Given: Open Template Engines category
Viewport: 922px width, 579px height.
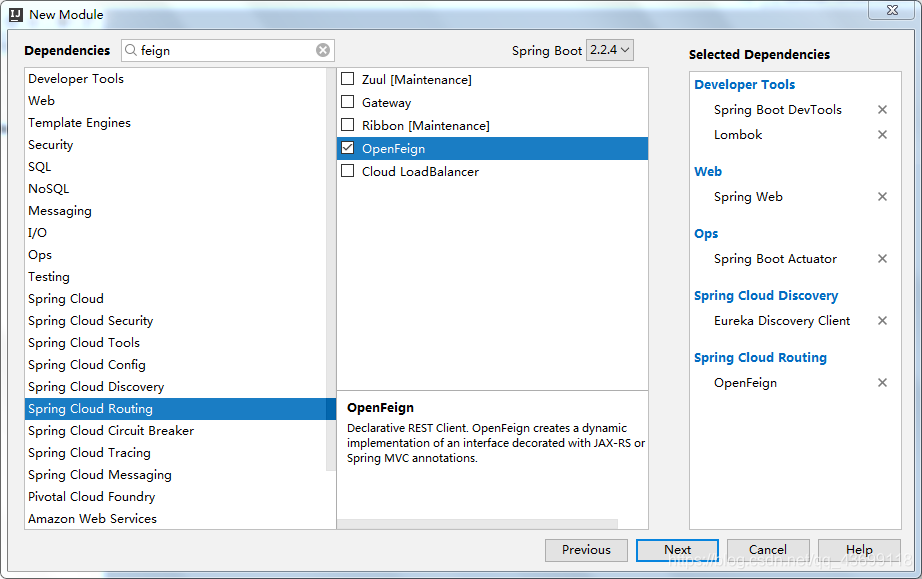Looking at the screenshot, I should pos(175,123).
